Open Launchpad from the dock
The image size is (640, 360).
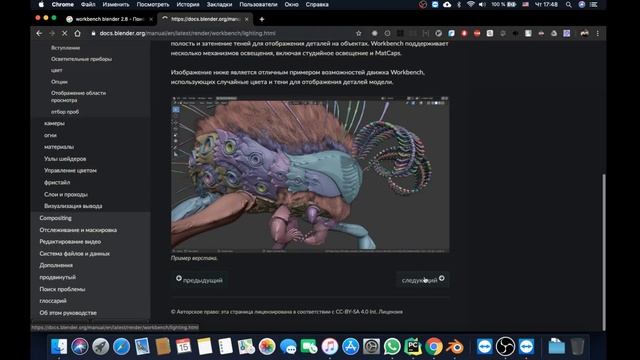click(x=100, y=347)
